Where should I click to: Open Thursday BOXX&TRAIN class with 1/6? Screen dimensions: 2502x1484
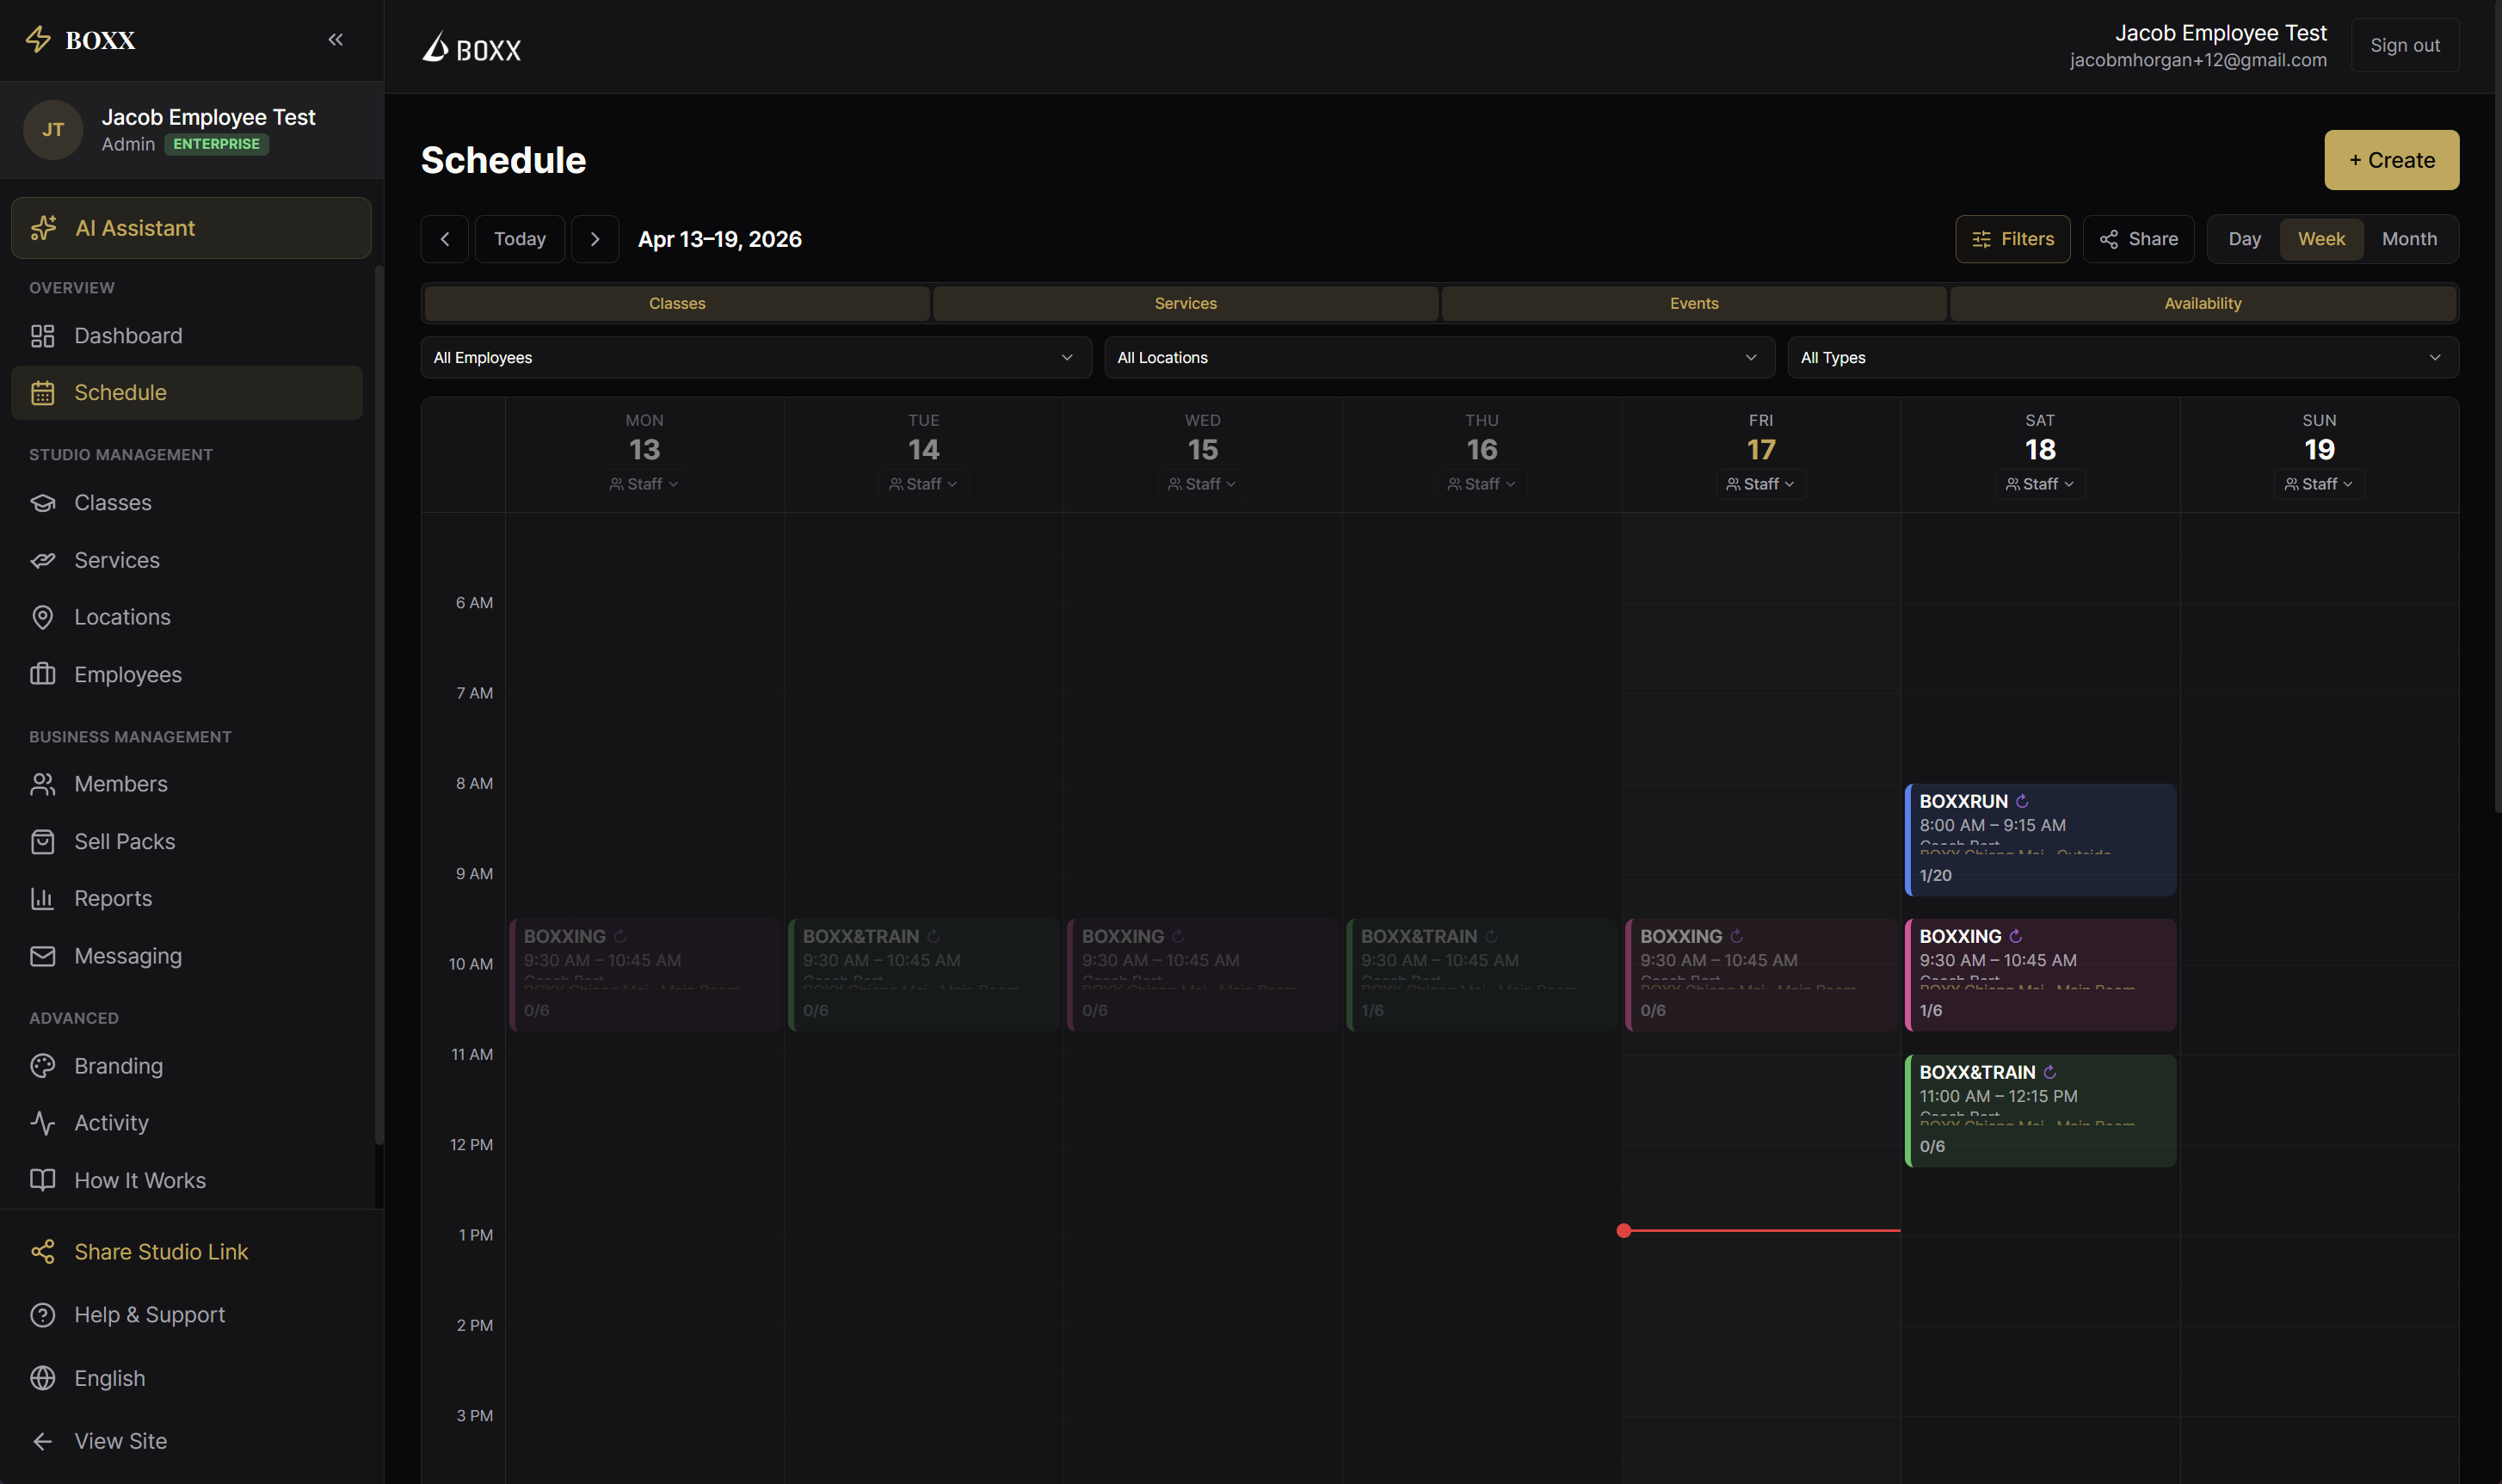point(1482,975)
